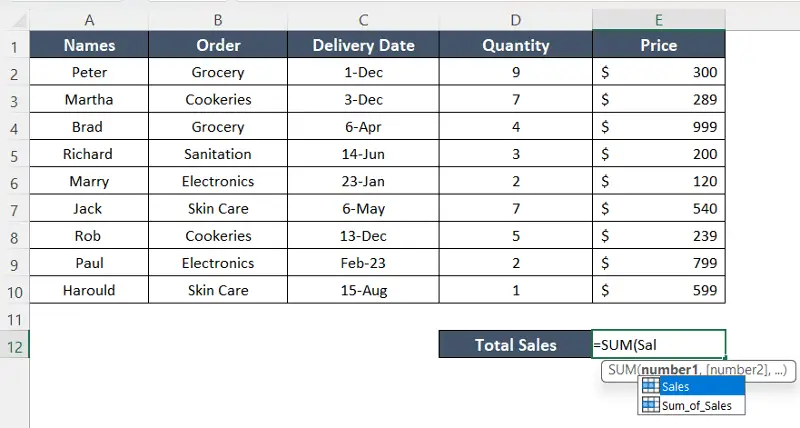Select Brad's price cell showing 999
800x428 pixels.
pos(658,127)
